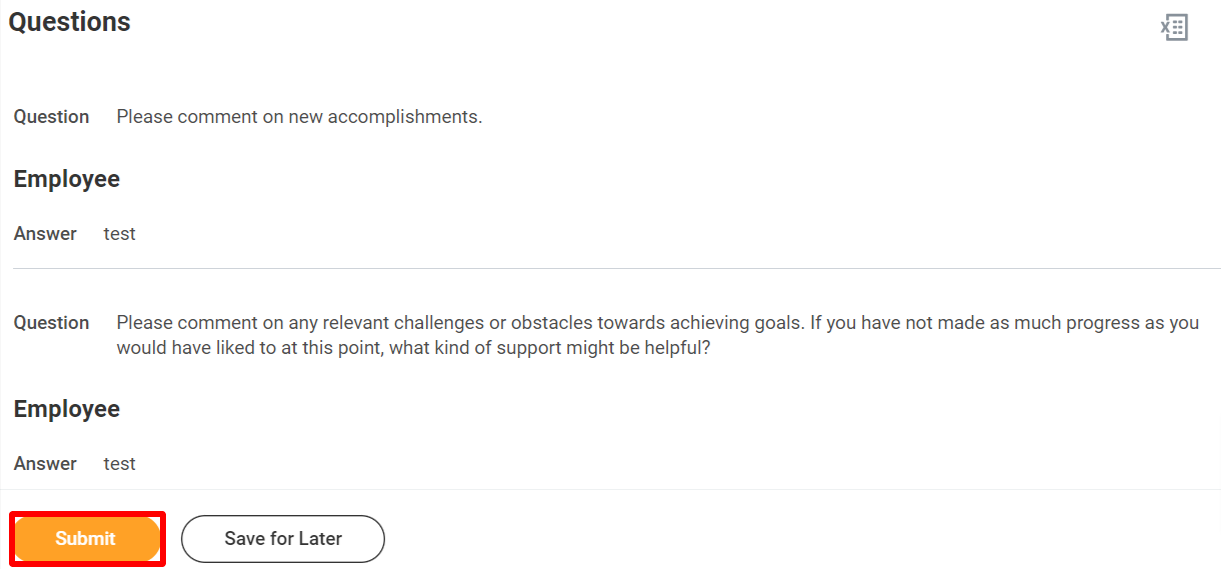Screen dimensions: 1221x569
Task: Select the second 'test' answer value
Action: click(119, 464)
